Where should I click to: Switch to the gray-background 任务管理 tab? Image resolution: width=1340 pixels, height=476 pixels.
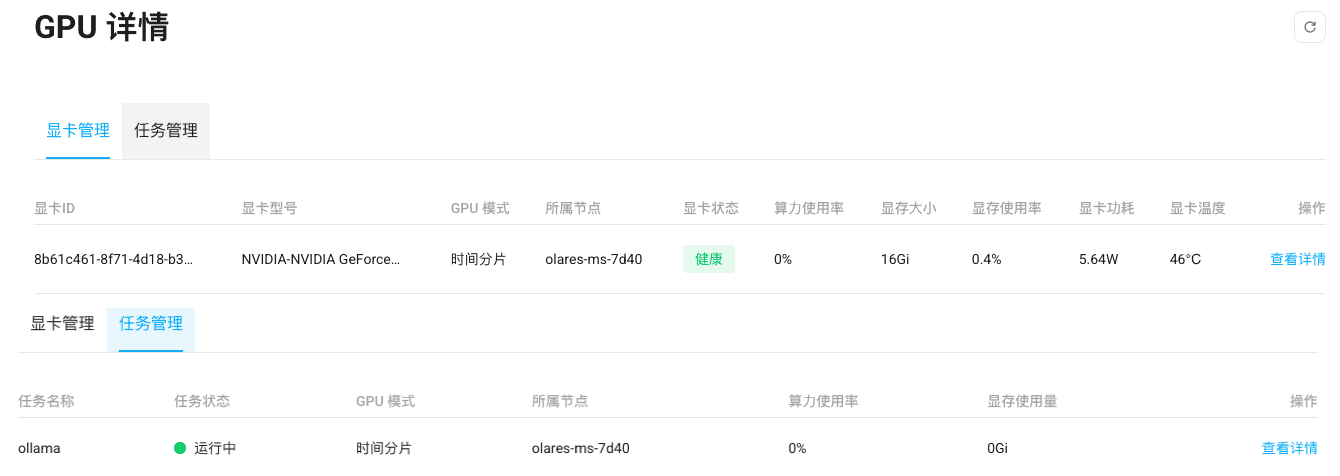point(166,130)
